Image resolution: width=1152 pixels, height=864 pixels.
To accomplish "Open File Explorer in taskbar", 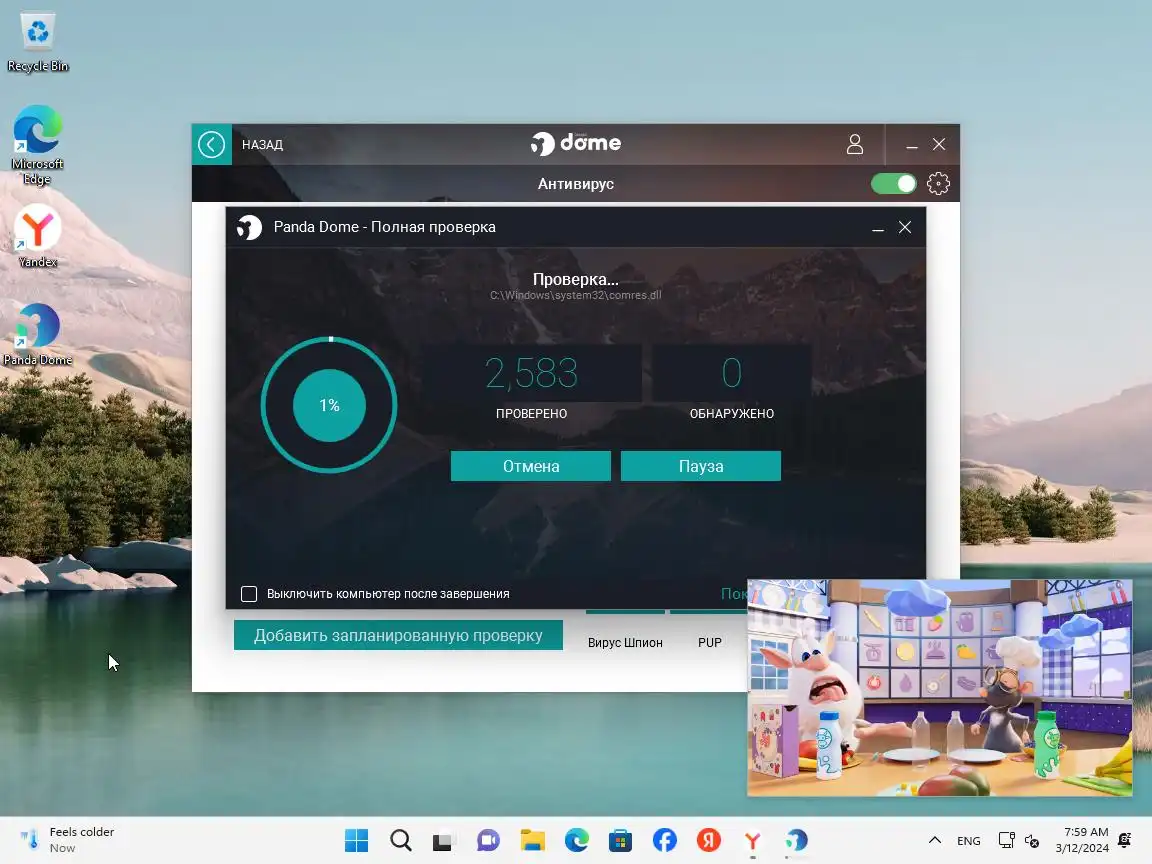I will [x=533, y=840].
